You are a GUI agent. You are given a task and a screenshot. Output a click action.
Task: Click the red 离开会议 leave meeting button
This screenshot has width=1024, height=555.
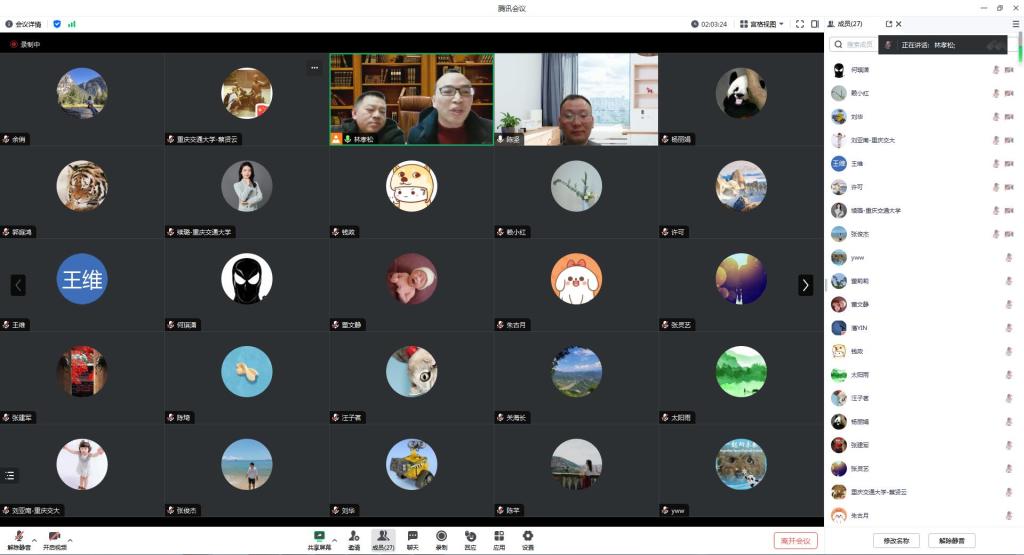[795, 541]
